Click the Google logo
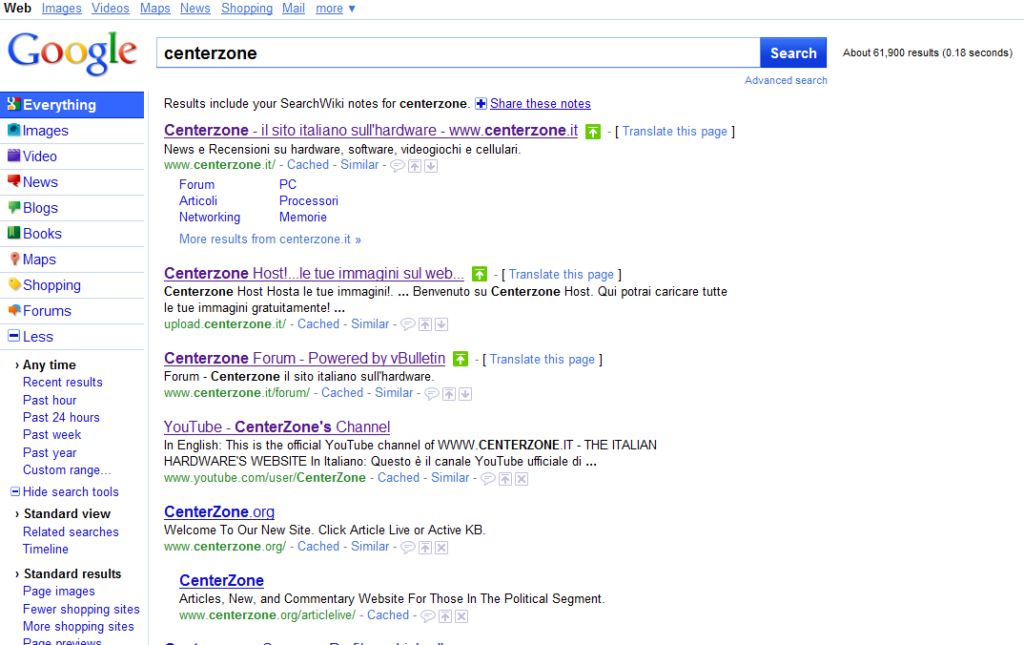Image resolution: width=1024 pixels, height=645 pixels. (x=72, y=52)
